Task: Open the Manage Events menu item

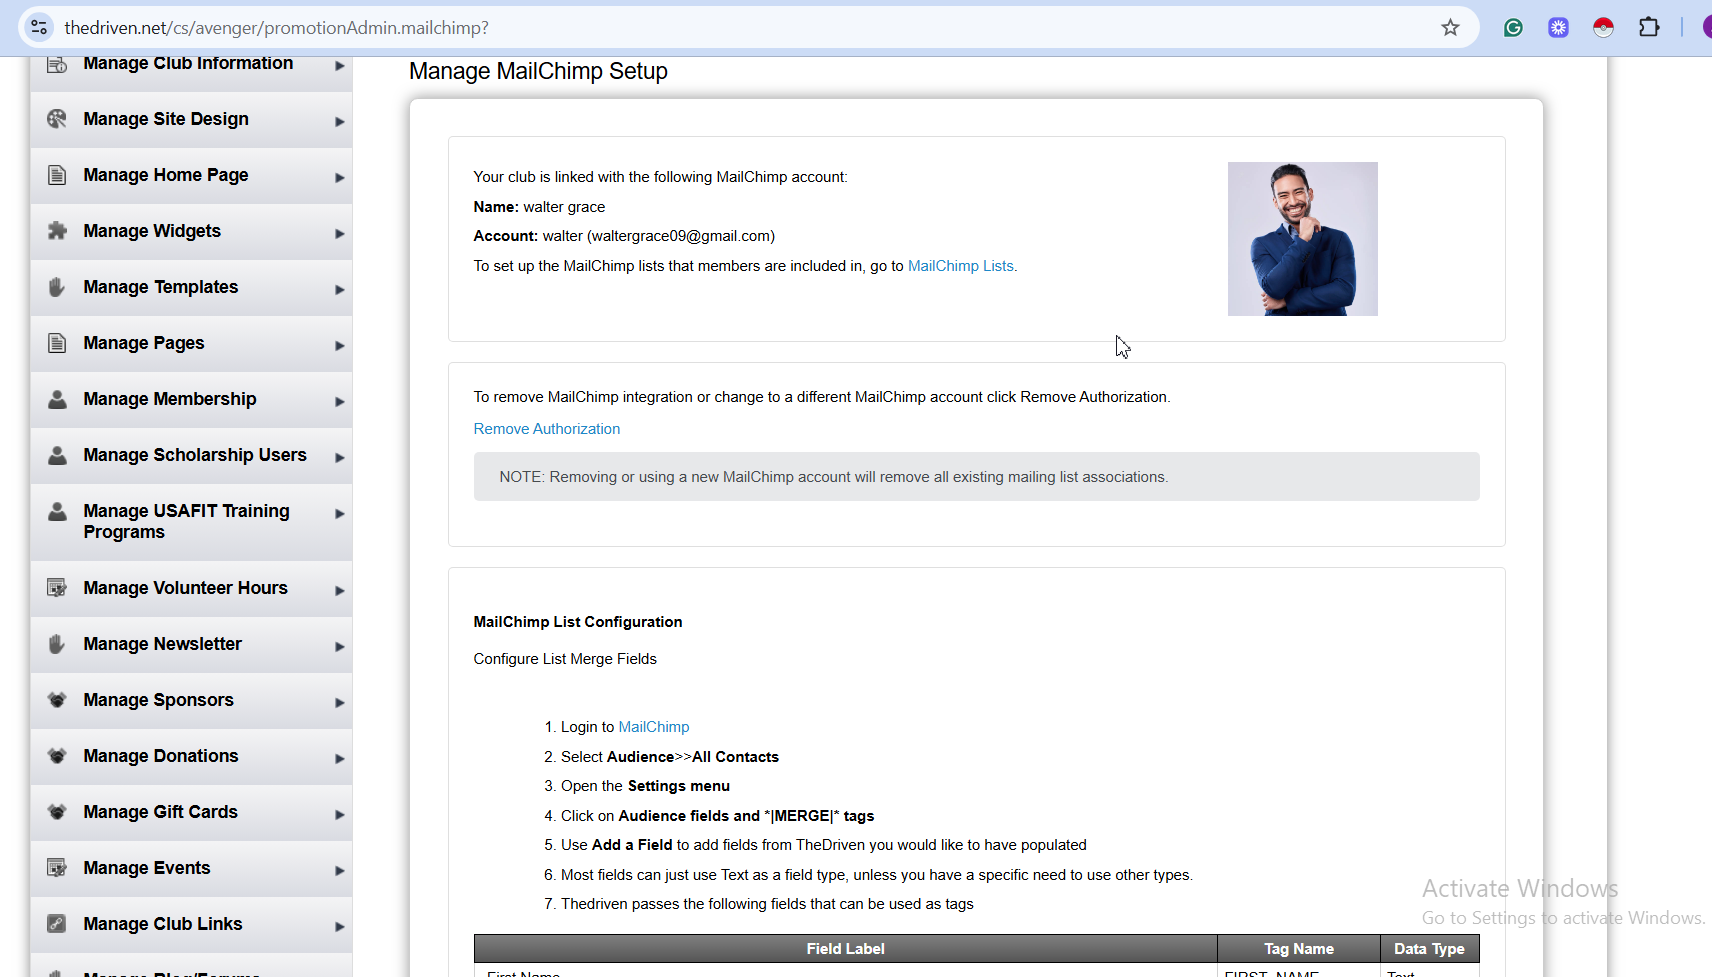Action: [191, 868]
